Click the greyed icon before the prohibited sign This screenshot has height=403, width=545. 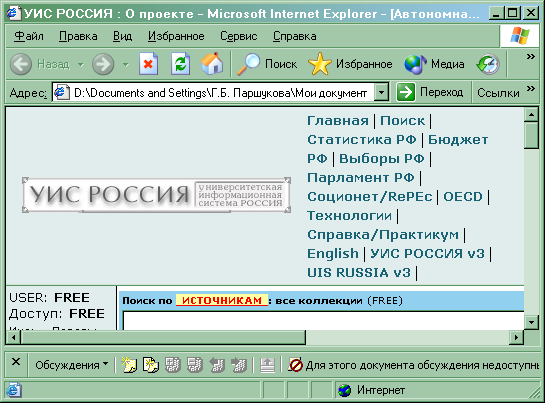pyautogui.click(x=267, y=365)
